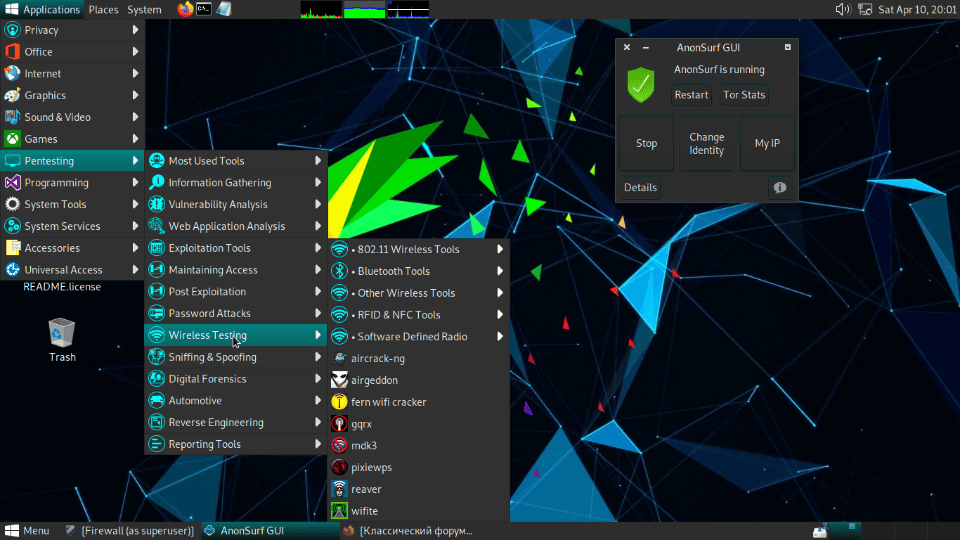Open Software Defined Radio submenu
Viewport: 960px width, 540px height.
[x=419, y=337]
